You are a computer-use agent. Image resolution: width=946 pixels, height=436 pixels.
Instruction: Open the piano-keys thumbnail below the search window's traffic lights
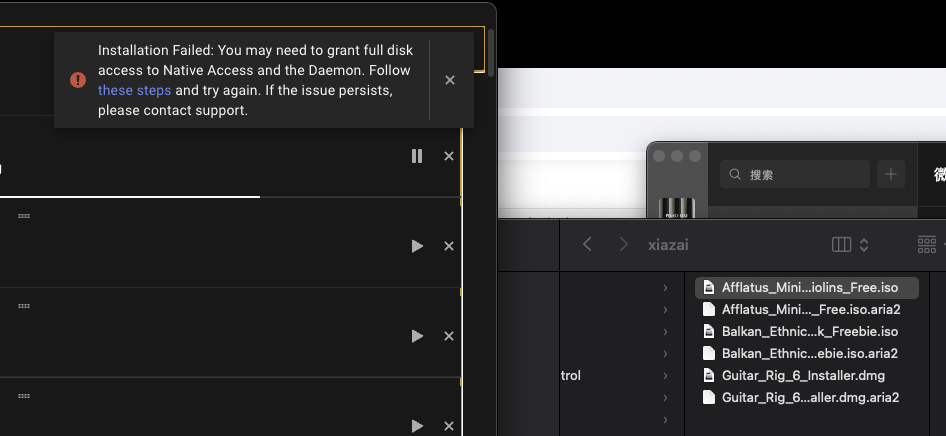point(679,208)
